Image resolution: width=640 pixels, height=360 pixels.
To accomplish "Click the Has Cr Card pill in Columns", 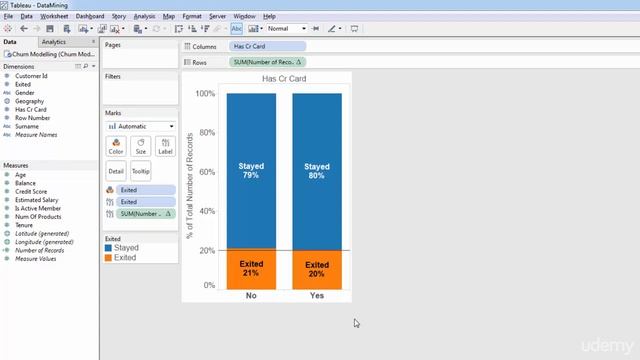I will (267, 46).
